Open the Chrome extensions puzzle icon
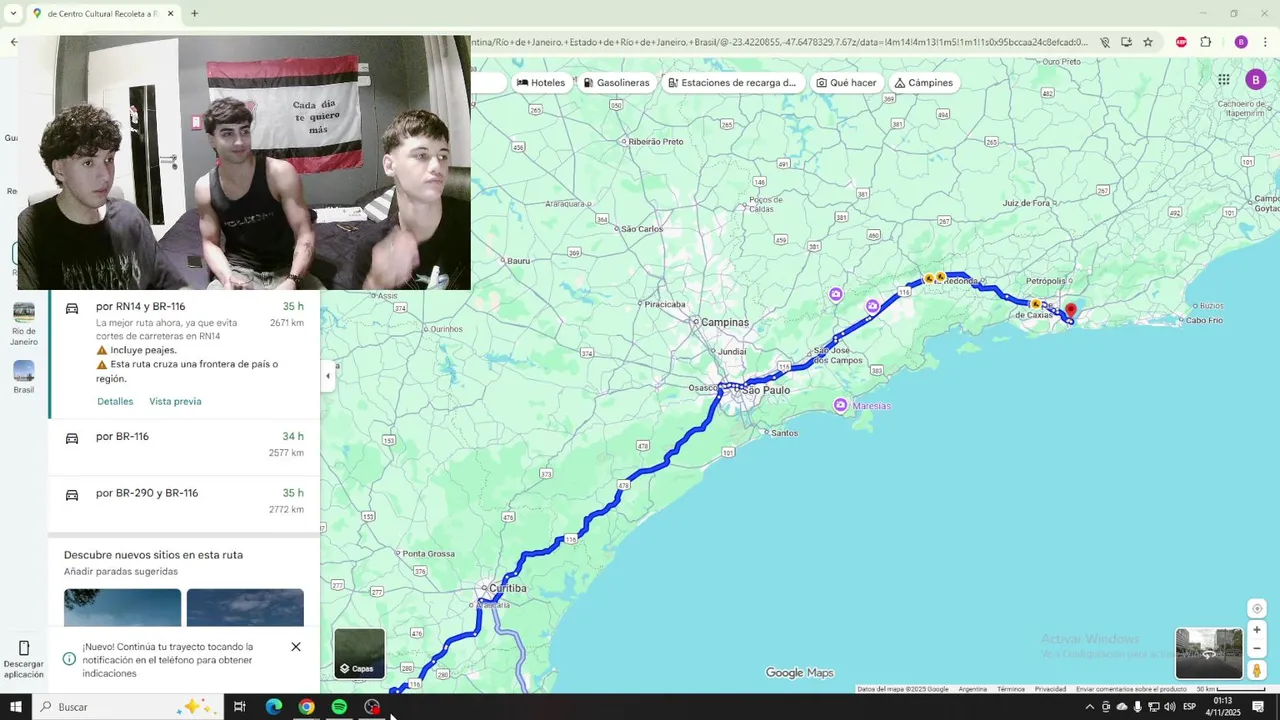 click(1205, 42)
